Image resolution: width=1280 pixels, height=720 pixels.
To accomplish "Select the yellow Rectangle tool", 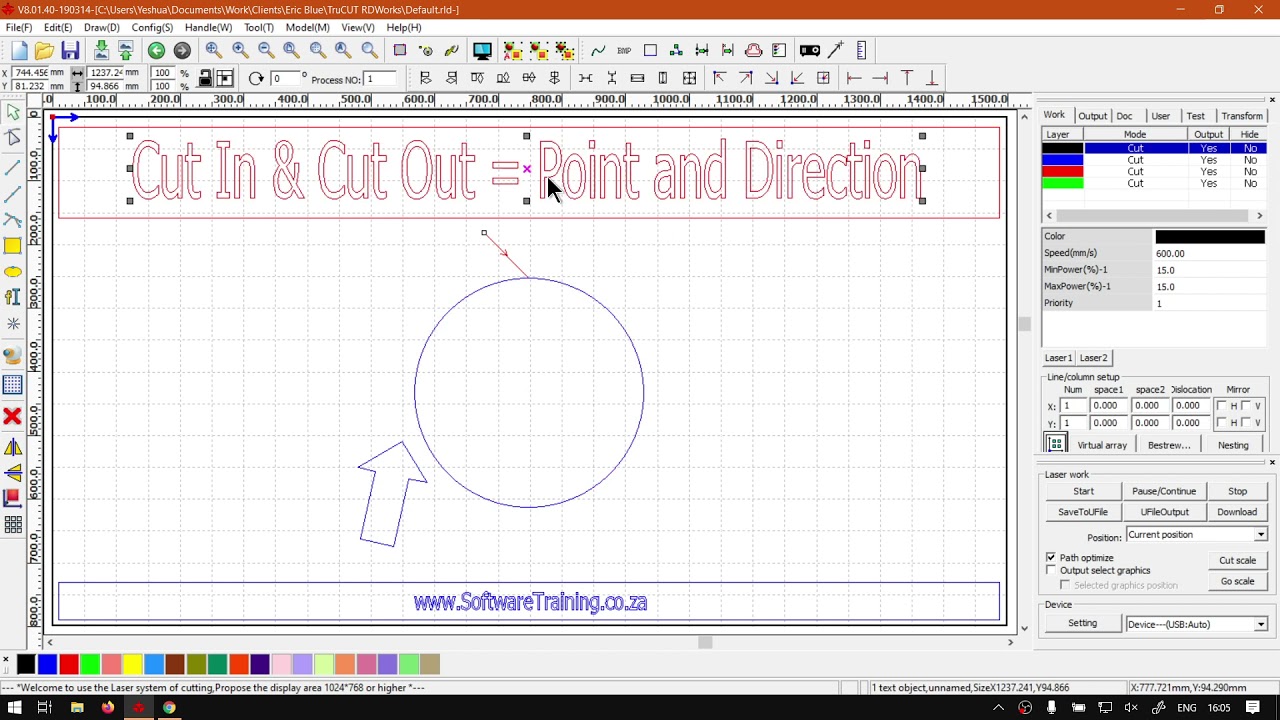I will [x=13, y=246].
